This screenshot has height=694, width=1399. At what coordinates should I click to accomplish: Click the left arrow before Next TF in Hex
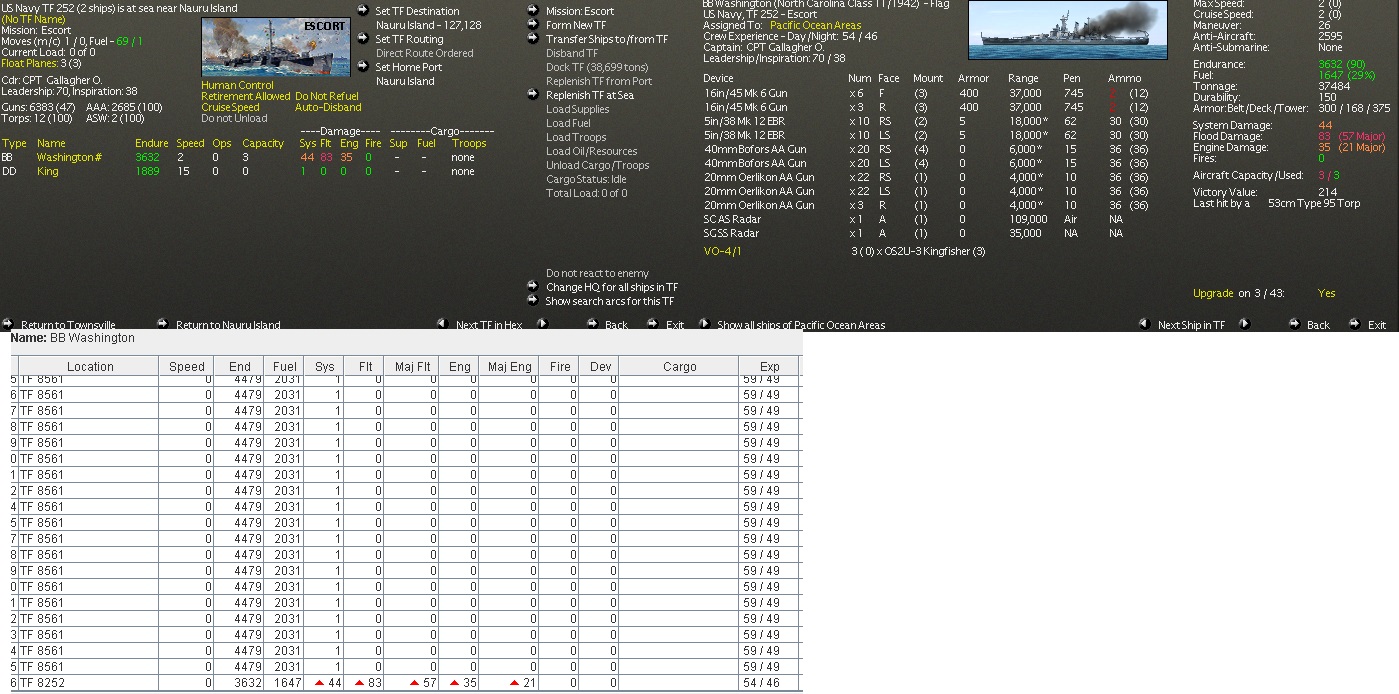click(442, 324)
